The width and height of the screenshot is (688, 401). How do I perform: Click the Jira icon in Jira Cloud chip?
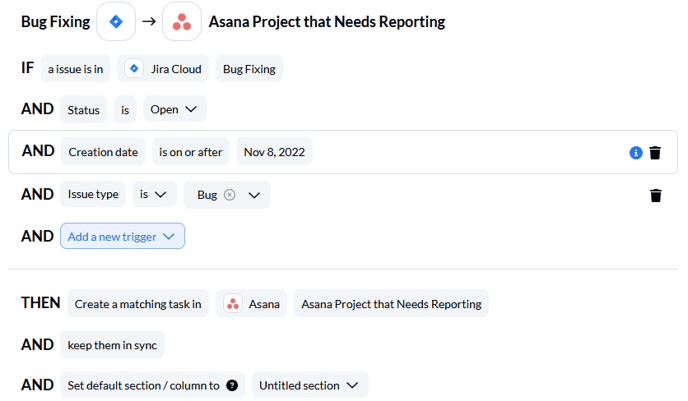134,69
